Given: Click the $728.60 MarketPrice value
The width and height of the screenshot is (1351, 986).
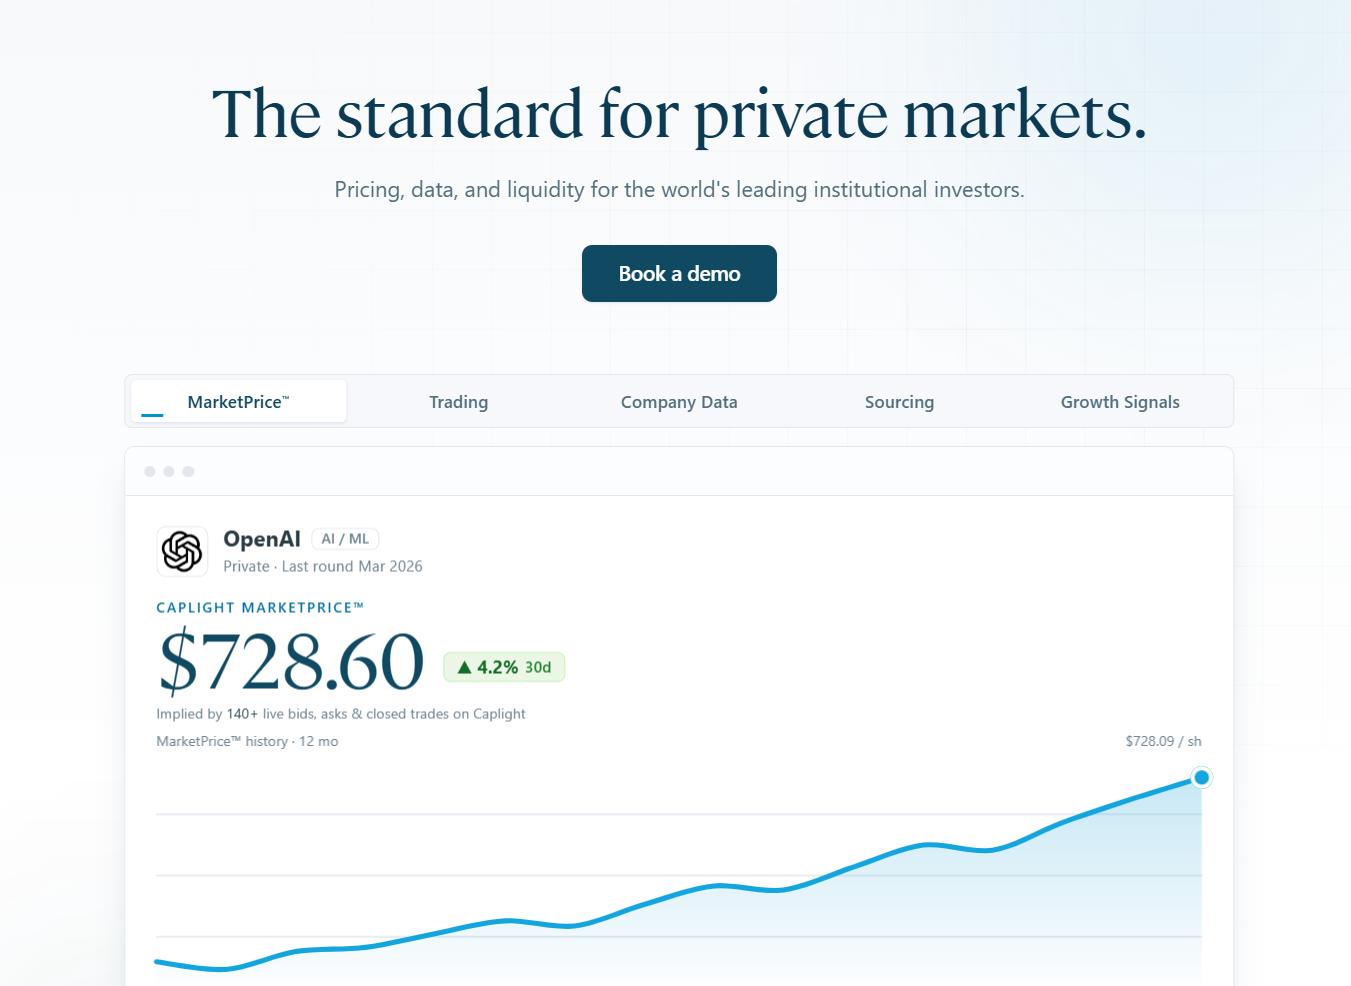Looking at the screenshot, I should click(x=292, y=661).
